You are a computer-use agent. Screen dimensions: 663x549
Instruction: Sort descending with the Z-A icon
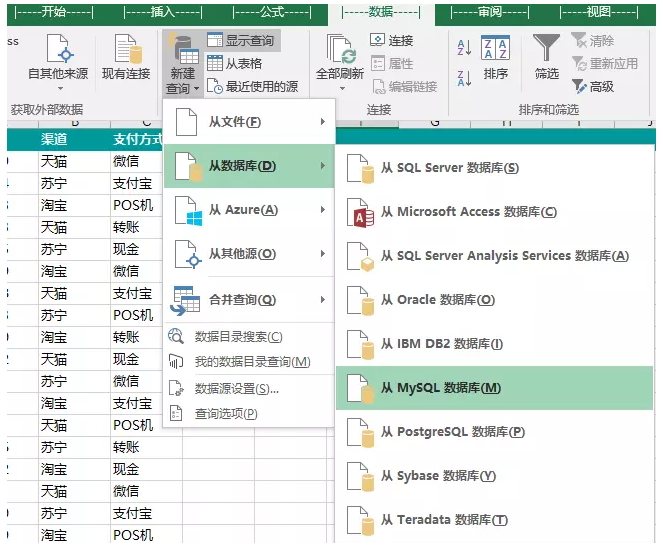pyautogui.click(x=464, y=79)
